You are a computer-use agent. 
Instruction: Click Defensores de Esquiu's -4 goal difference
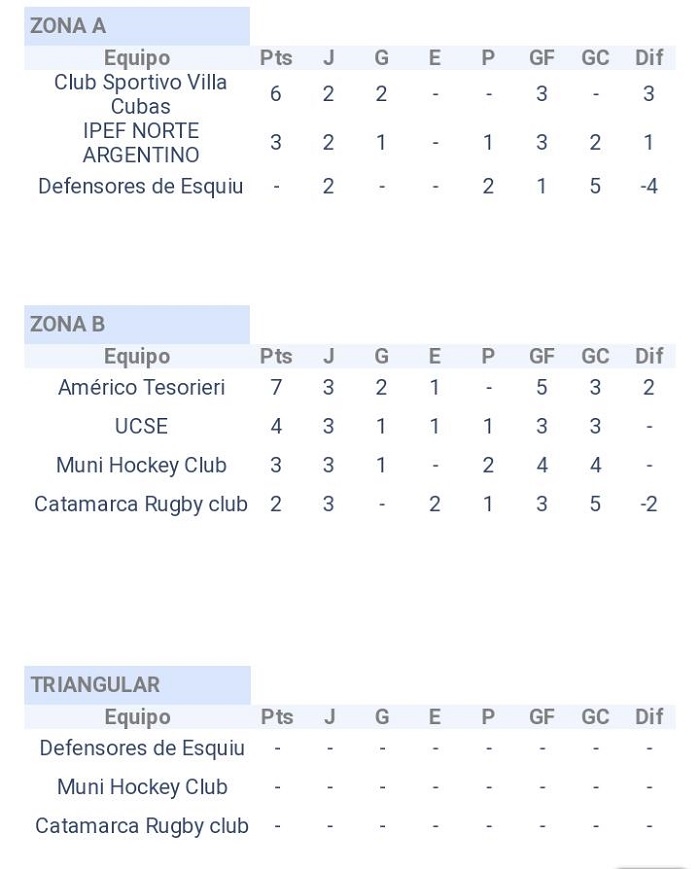[649, 186]
